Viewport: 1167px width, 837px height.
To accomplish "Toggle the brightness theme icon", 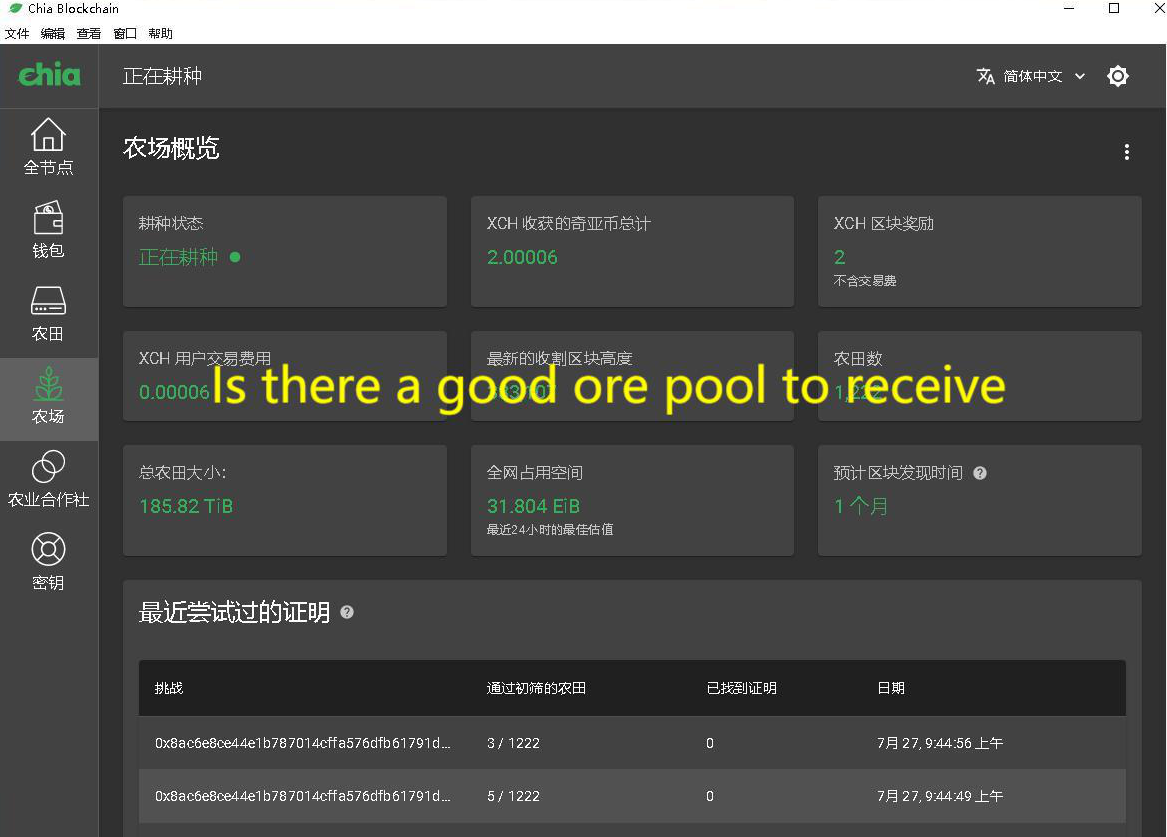I will [x=1118, y=76].
